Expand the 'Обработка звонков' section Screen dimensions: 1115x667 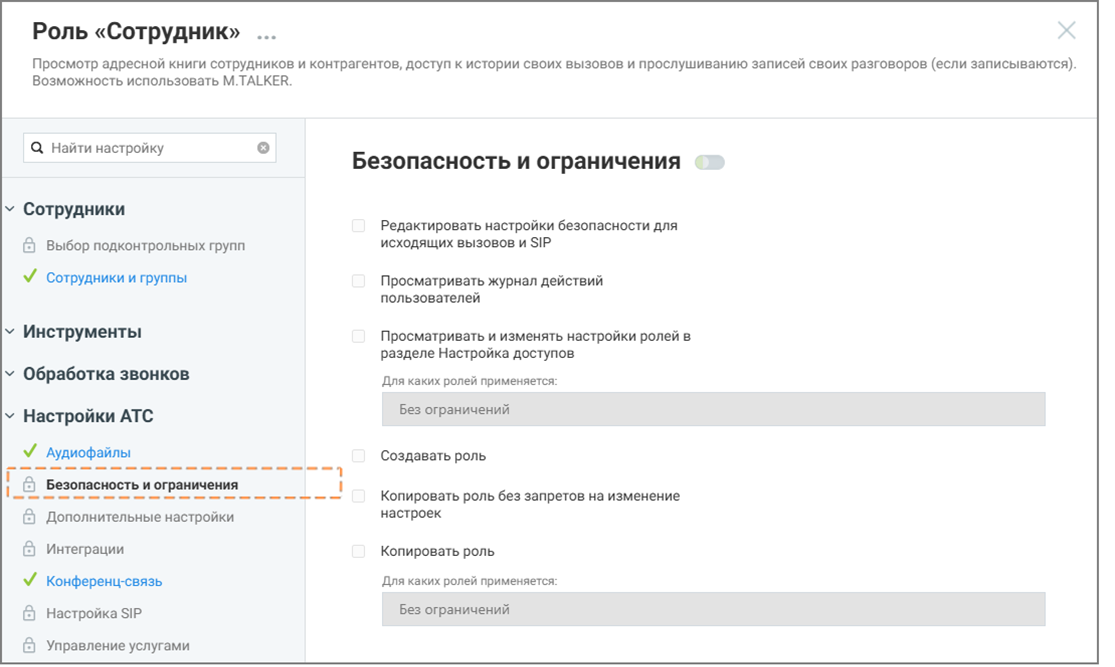click(10, 373)
